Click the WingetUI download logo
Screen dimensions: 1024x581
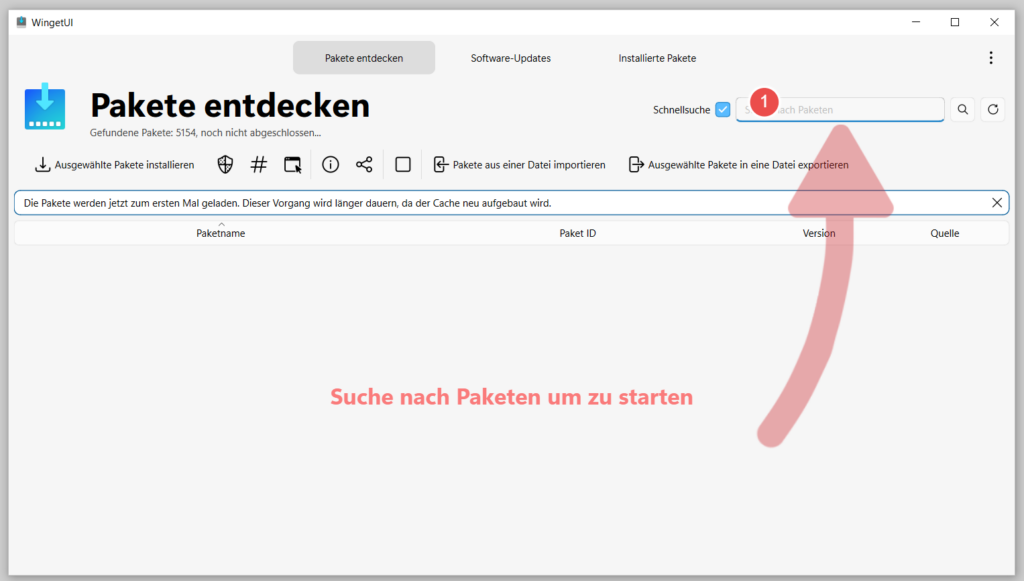[45, 106]
